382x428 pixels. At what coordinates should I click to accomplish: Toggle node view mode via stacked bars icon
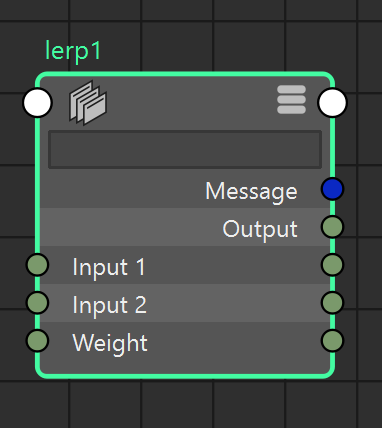[x=291, y=99]
